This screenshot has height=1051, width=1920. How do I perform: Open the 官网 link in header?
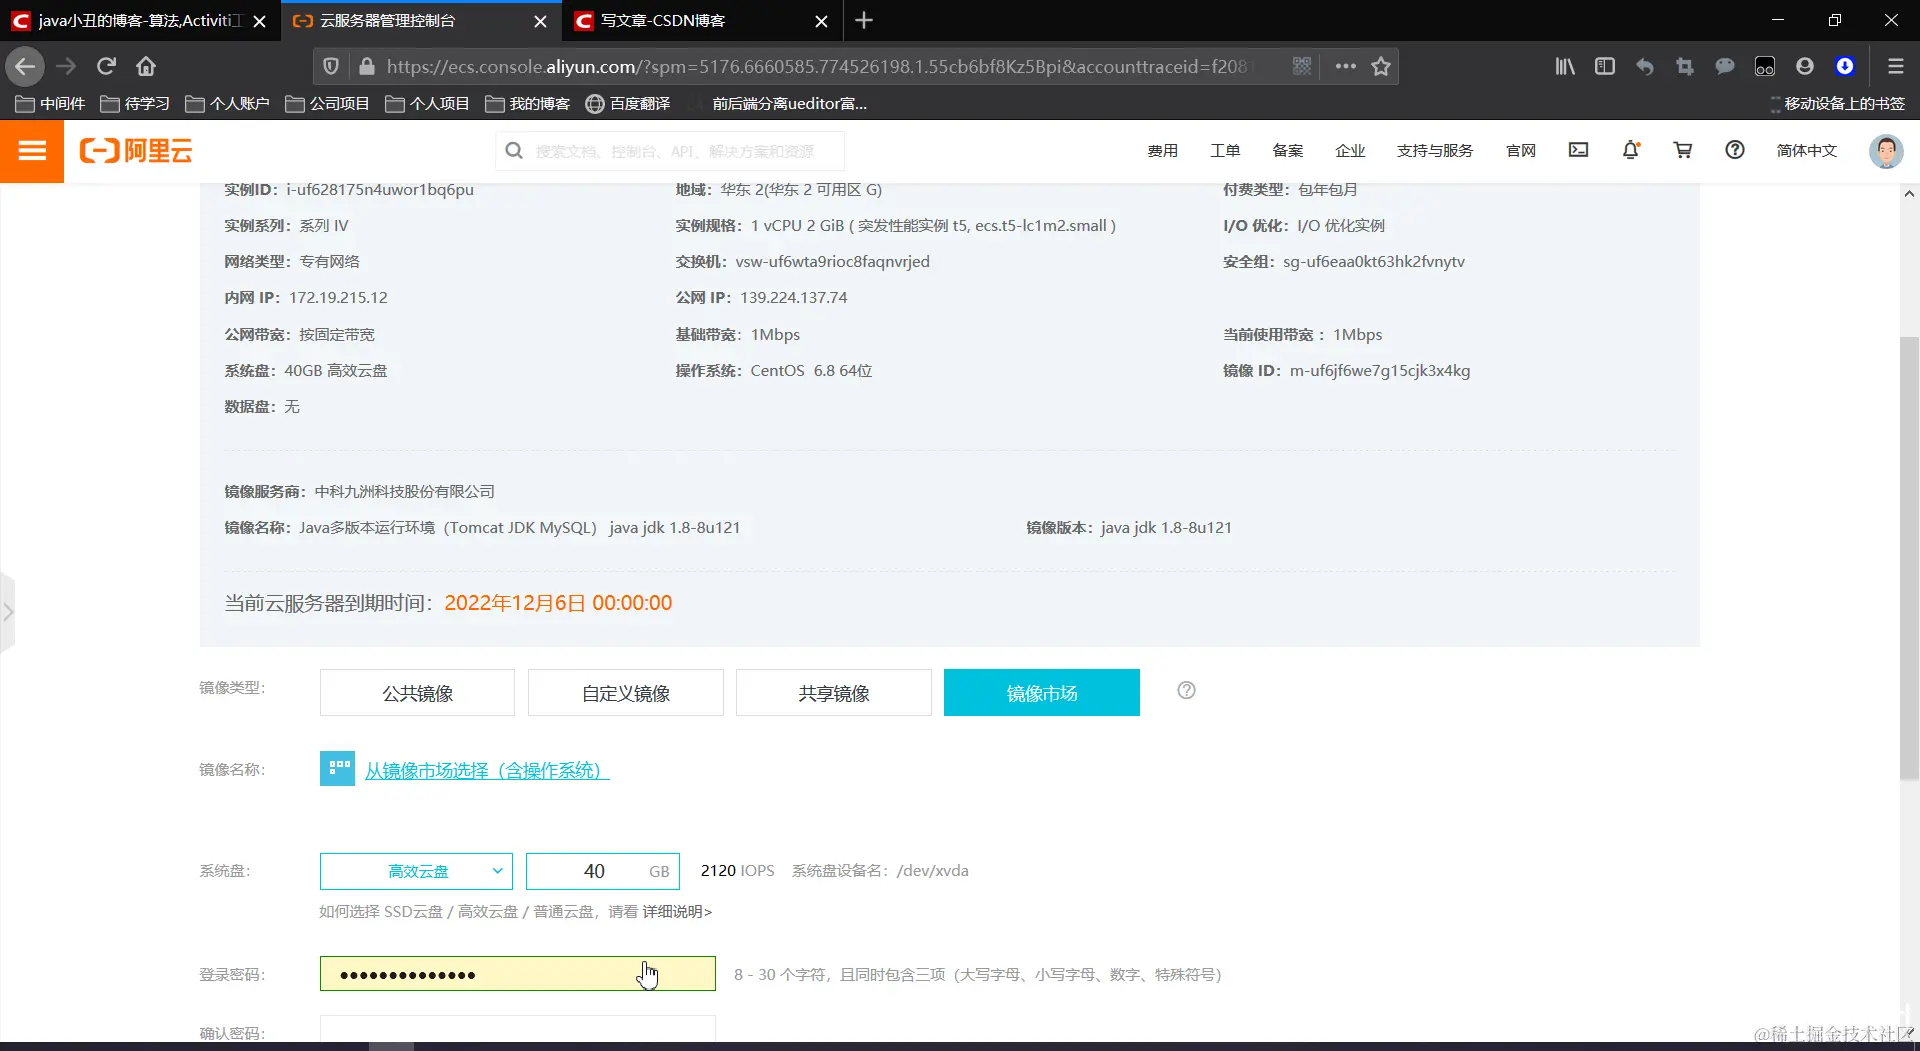pos(1521,150)
